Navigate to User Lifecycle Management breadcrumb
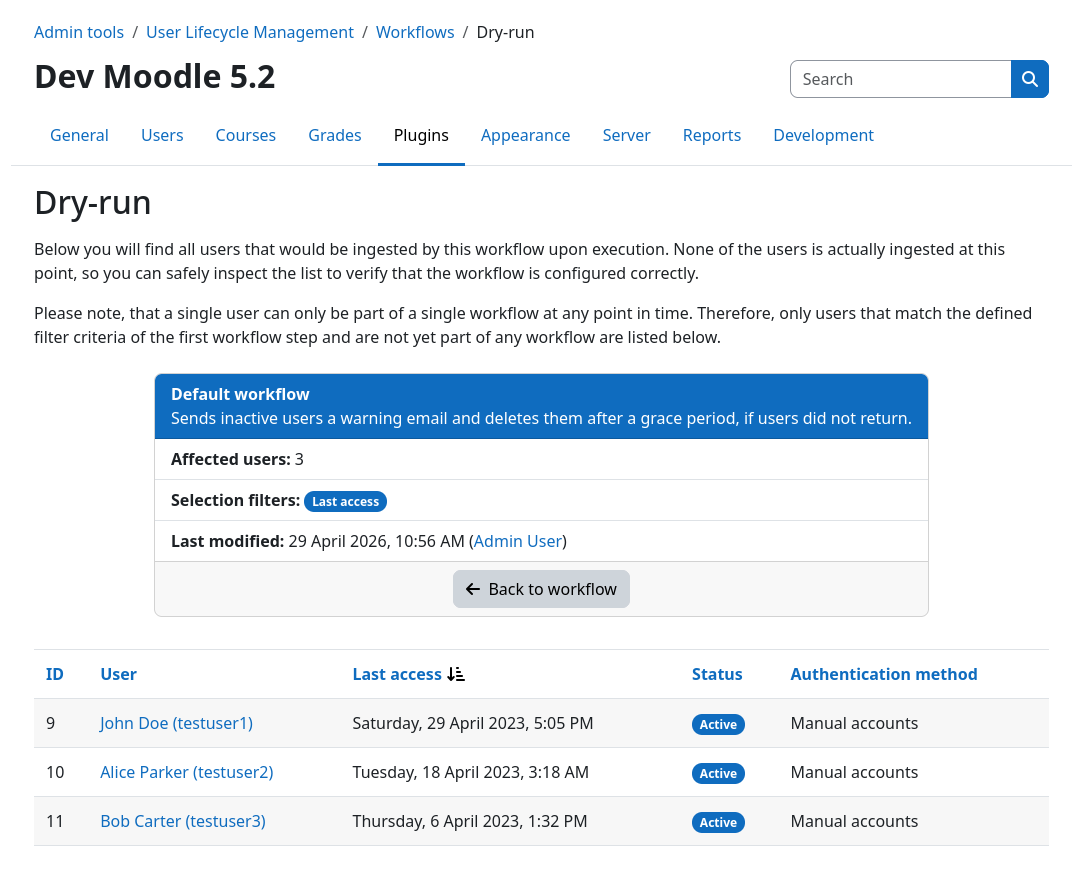 point(250,32)
